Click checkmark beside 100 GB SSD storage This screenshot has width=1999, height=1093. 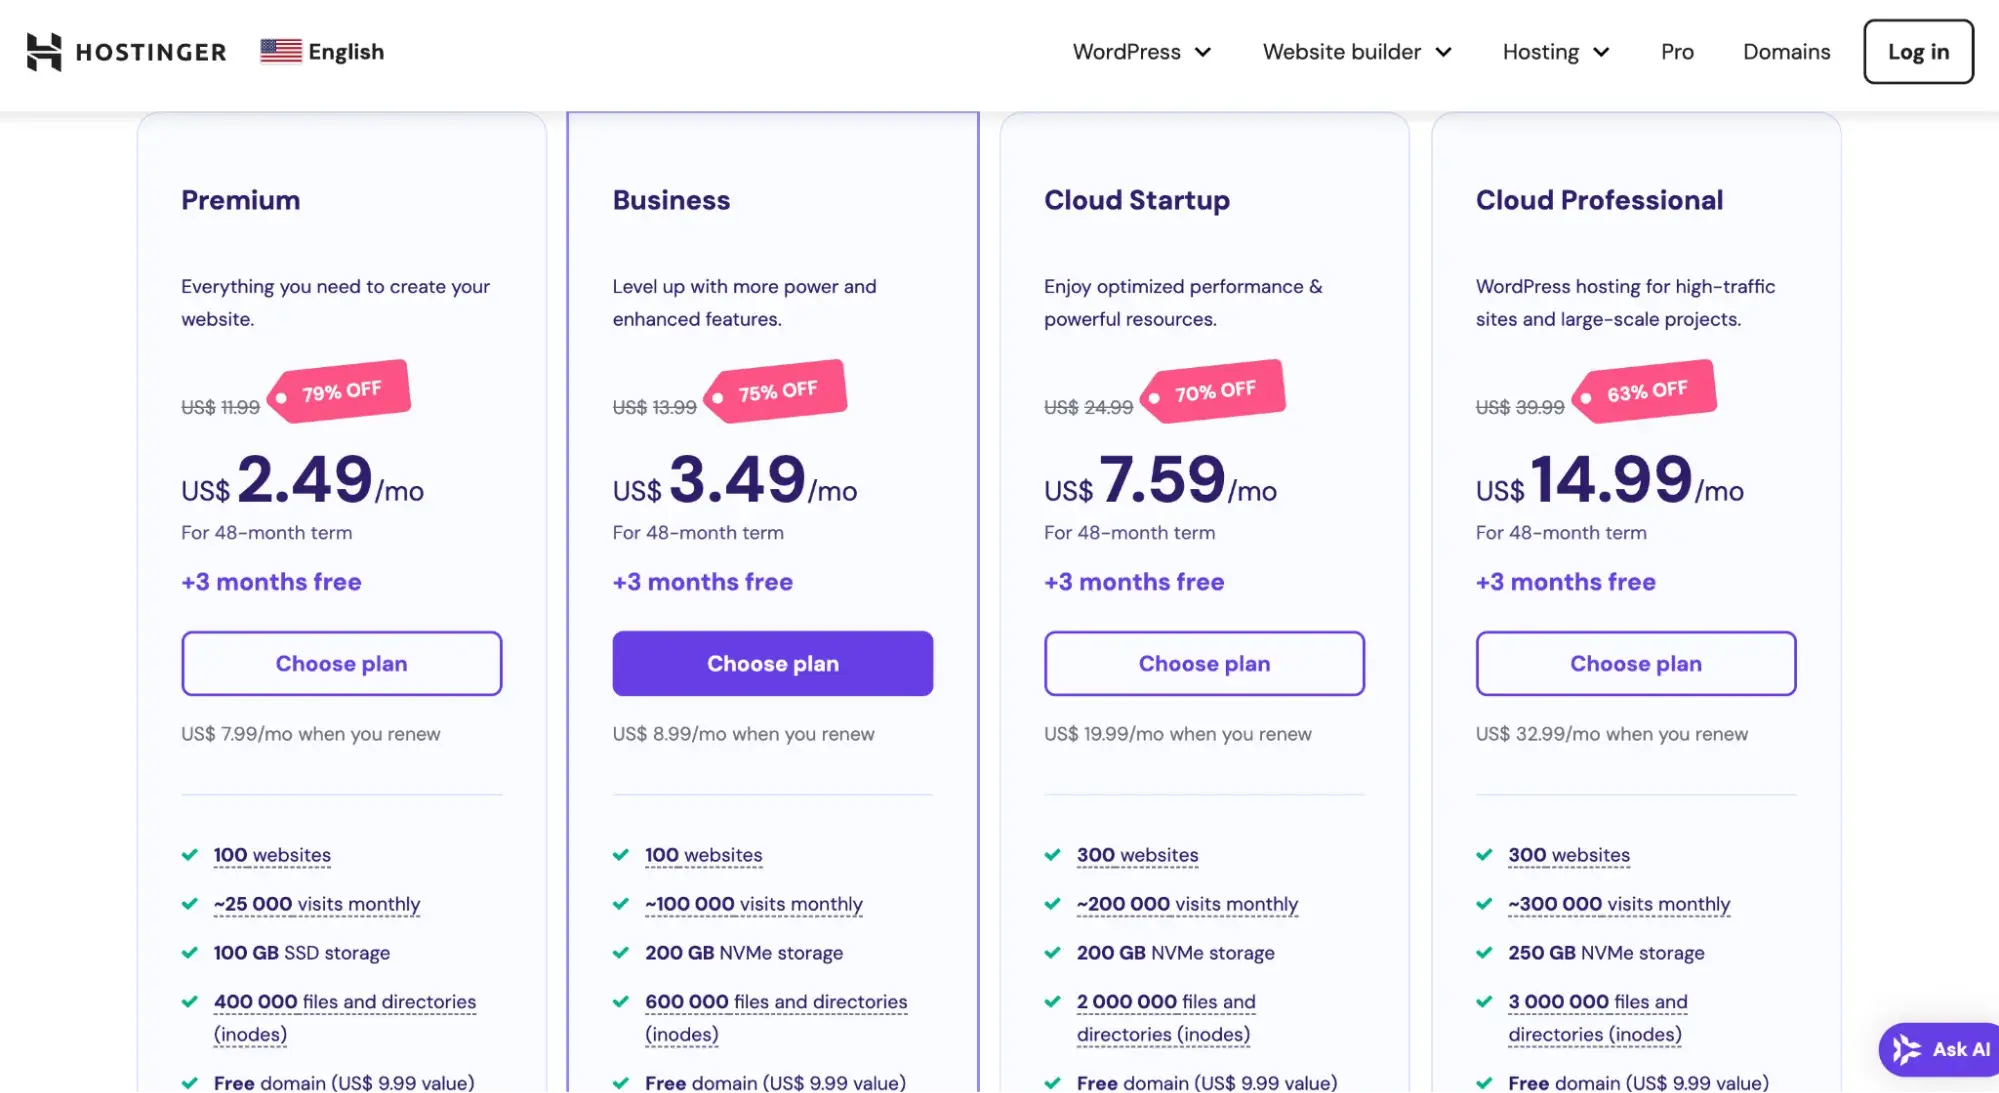[x=190, y=953]
